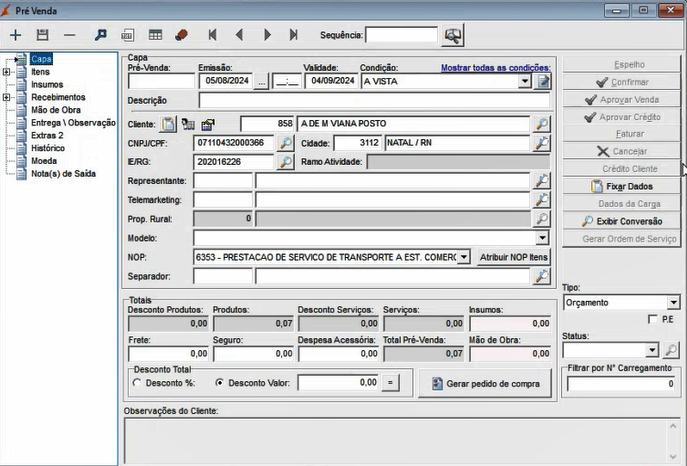Click the eraser icon in toolbar
Screen dimensions: 687x466
tap(181, 35)
